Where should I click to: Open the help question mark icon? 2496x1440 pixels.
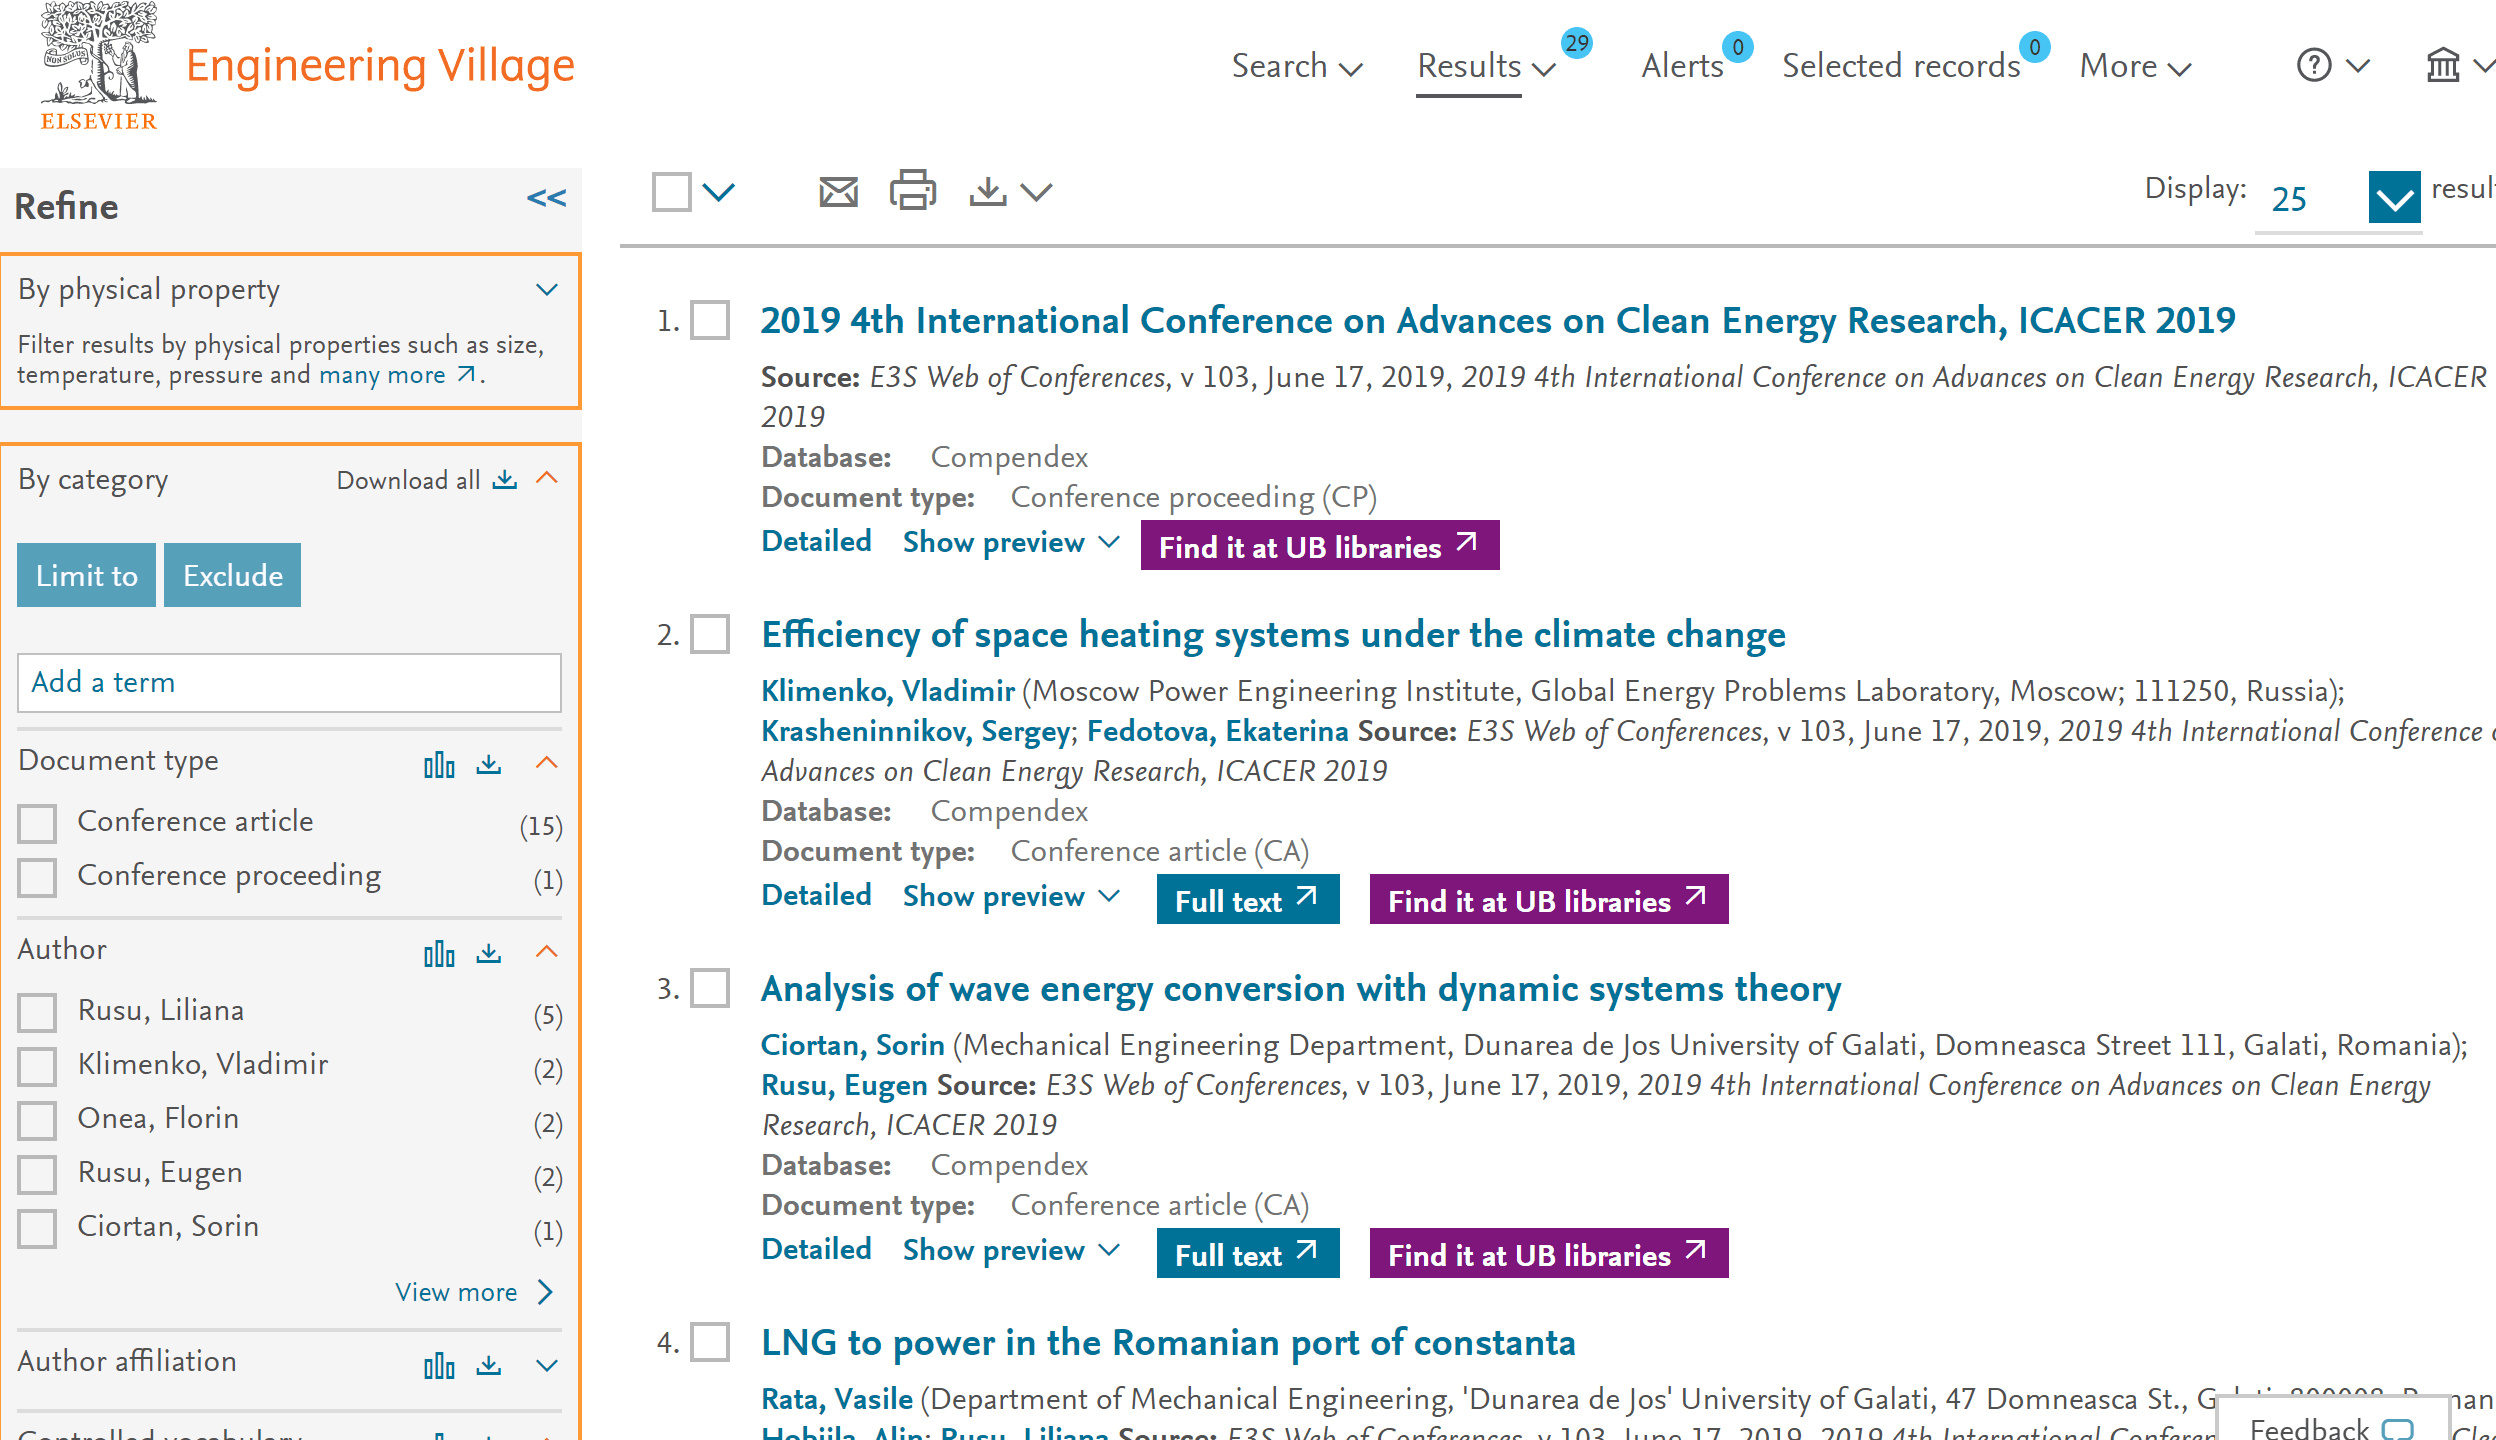point(2314,66)
